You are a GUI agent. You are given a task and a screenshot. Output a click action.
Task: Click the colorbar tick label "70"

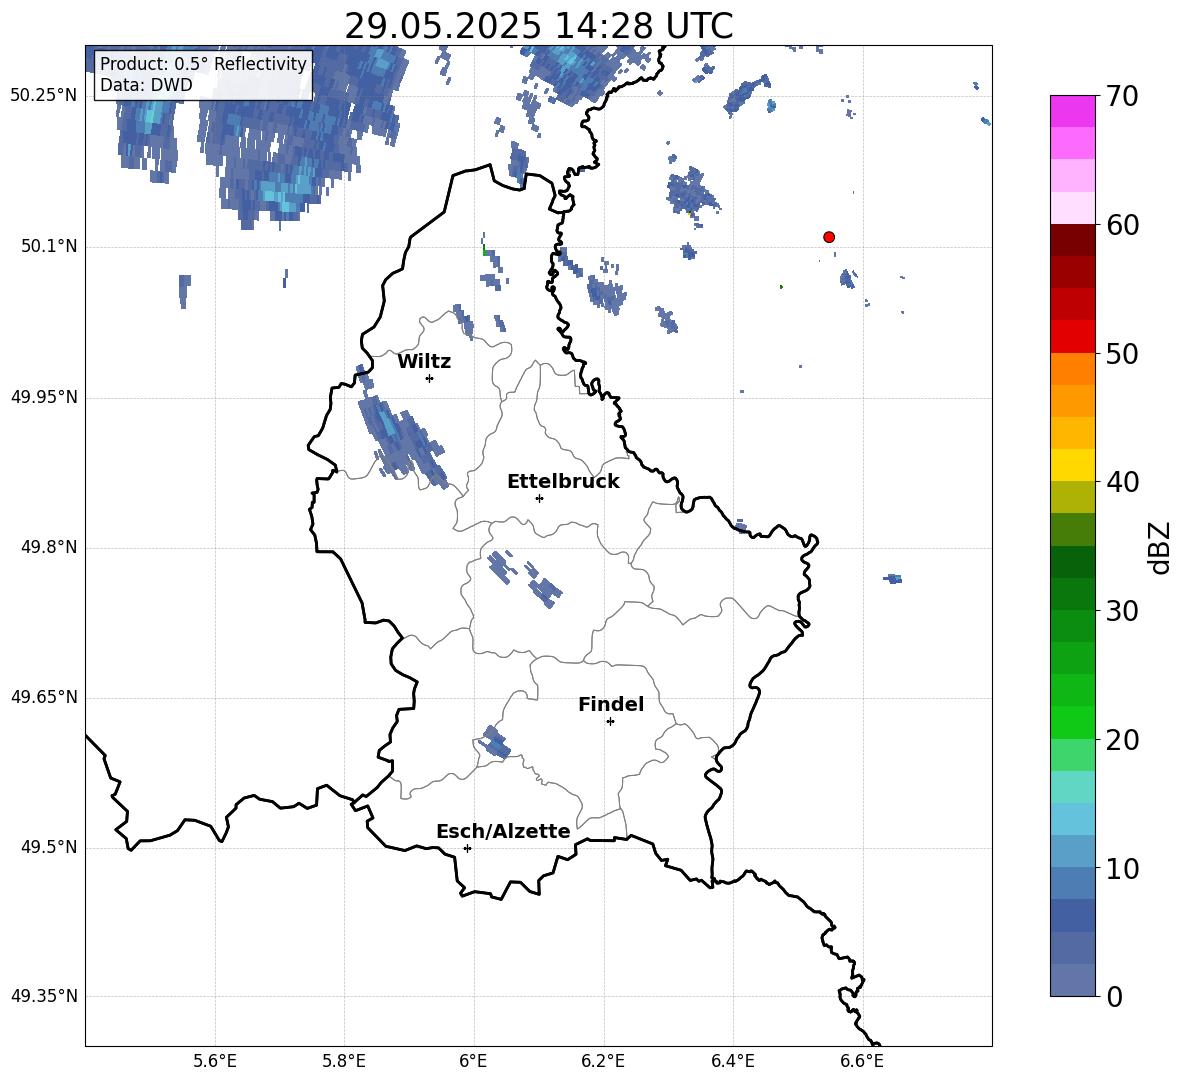(1123, 96)
